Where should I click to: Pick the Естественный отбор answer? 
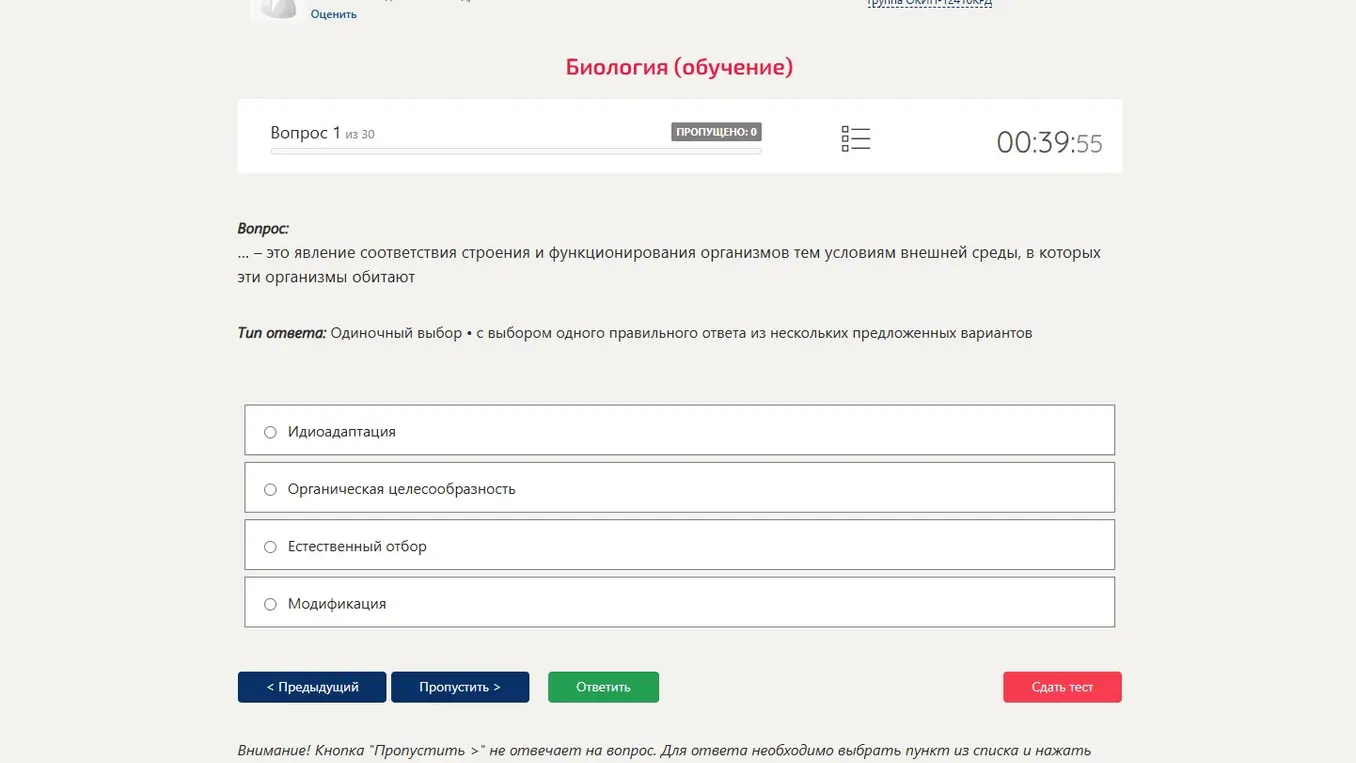(x=679, y=545)
